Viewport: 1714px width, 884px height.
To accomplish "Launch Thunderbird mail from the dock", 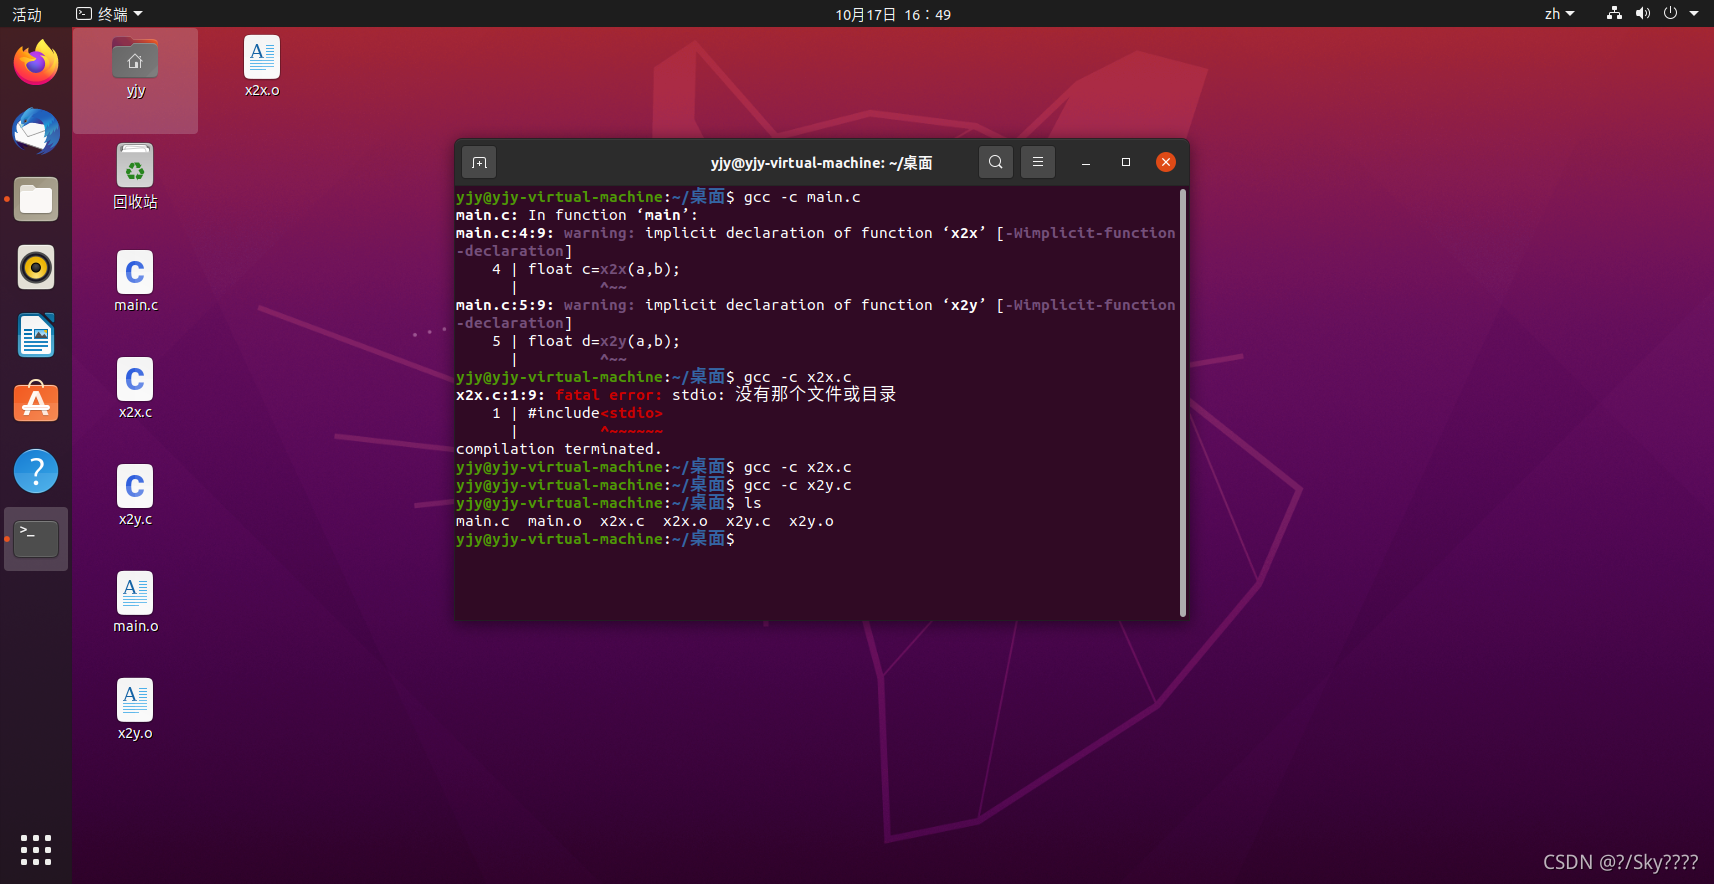I will tap(36, 131).
